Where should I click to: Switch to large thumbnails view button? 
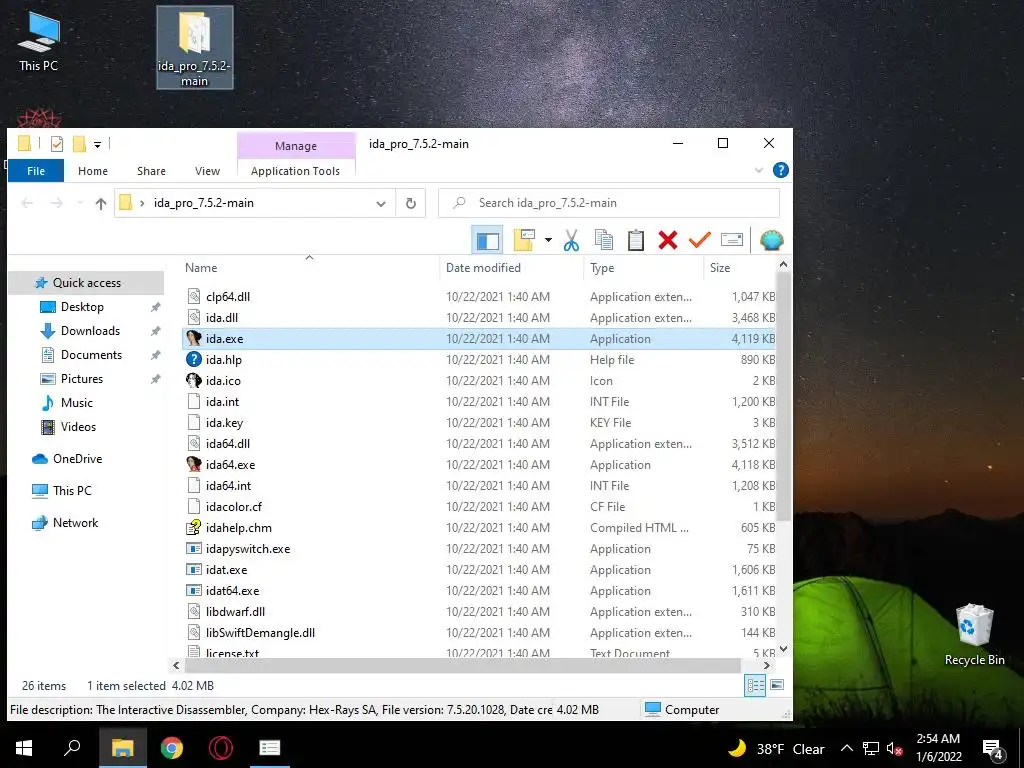click(776, 685)
